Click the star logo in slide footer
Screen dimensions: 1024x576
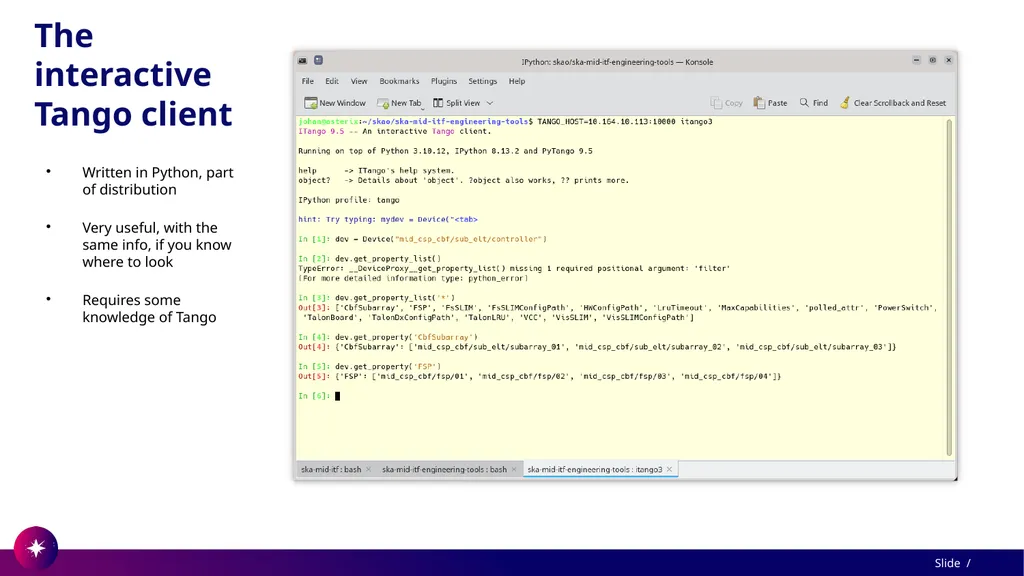pos(36,548)
